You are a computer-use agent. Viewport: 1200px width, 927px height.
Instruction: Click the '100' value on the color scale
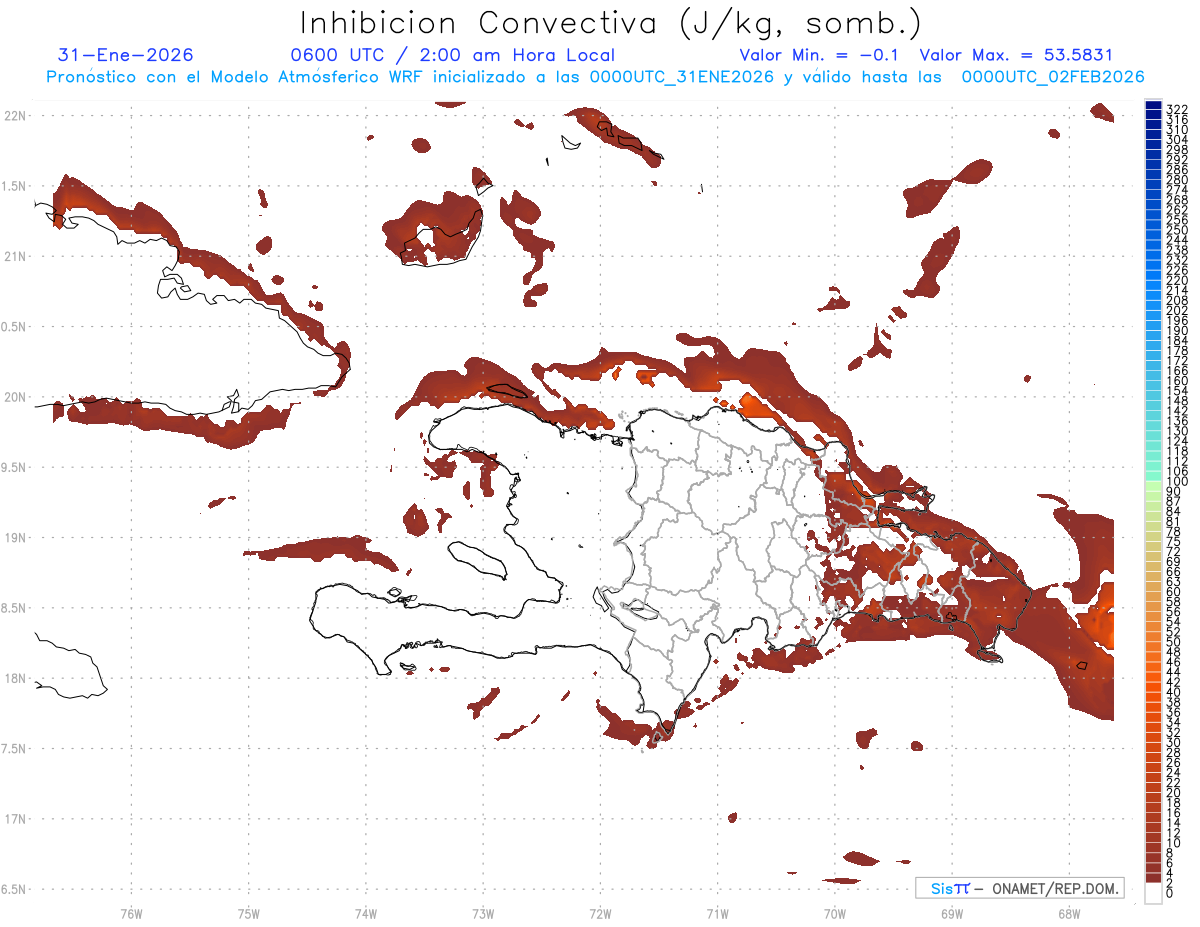pyautogui.click(x=1177, y=482)
